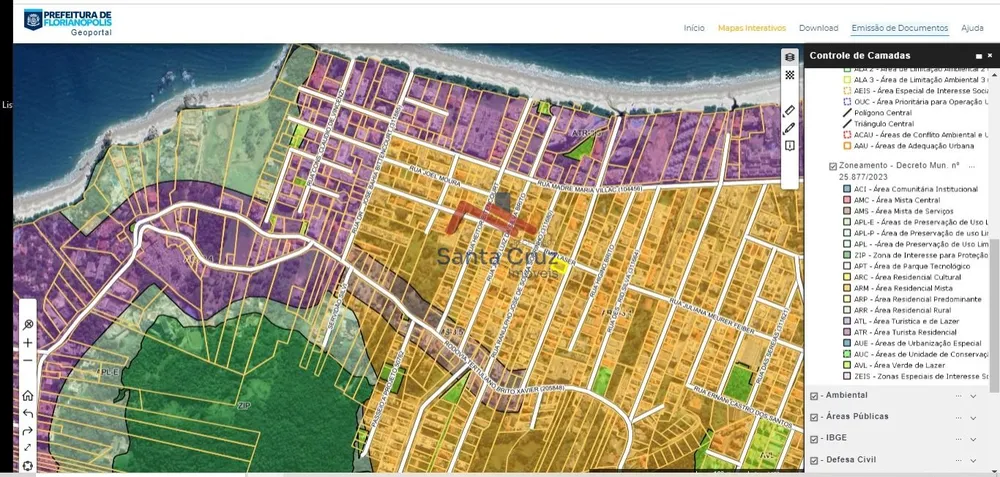Zoom out with the minus button

(x=27, y=360)
